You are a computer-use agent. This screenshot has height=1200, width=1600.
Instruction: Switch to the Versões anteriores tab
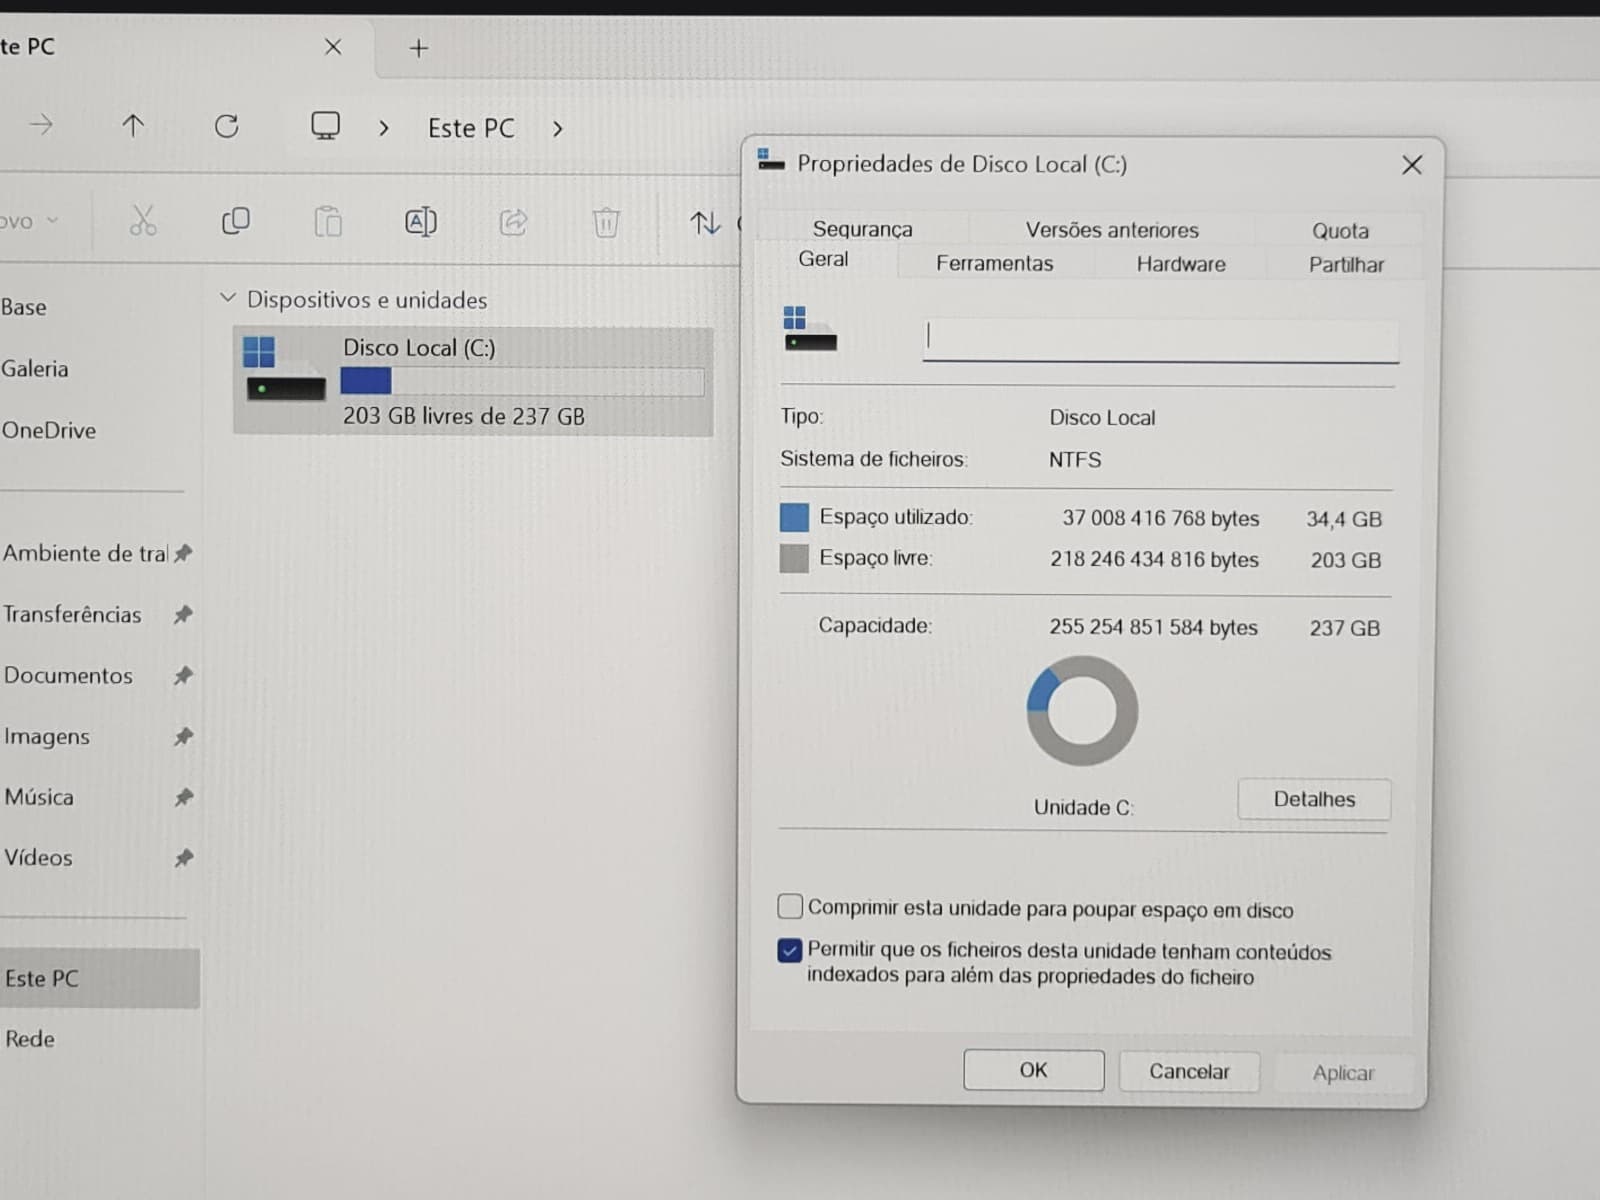(x=1112, y=230)
